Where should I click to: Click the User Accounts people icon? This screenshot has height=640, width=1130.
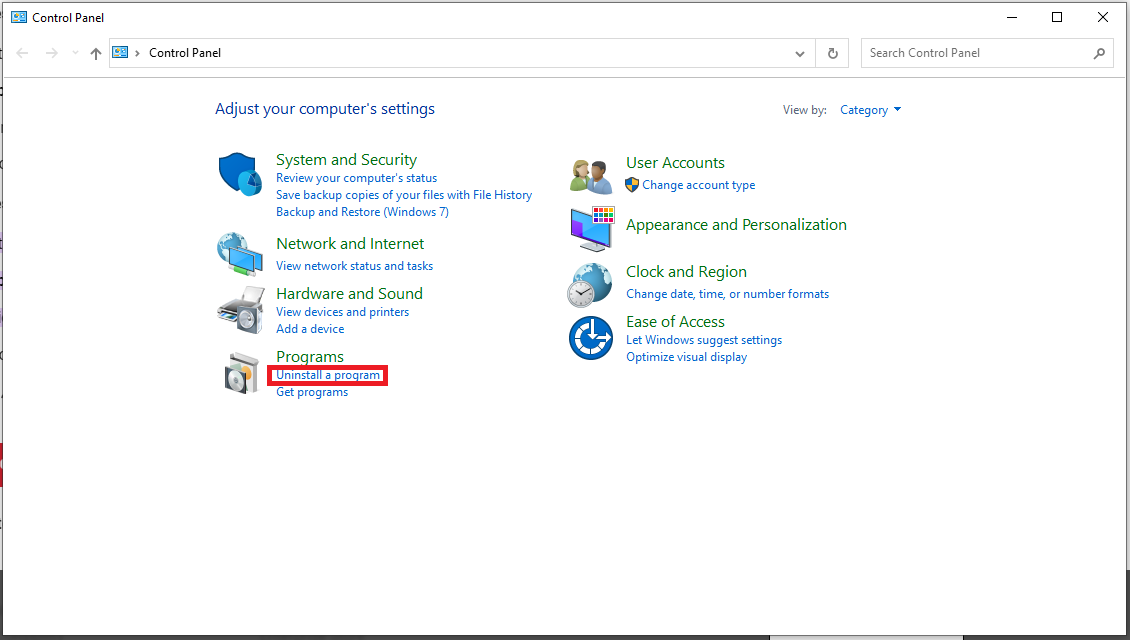tap(591, 177)
